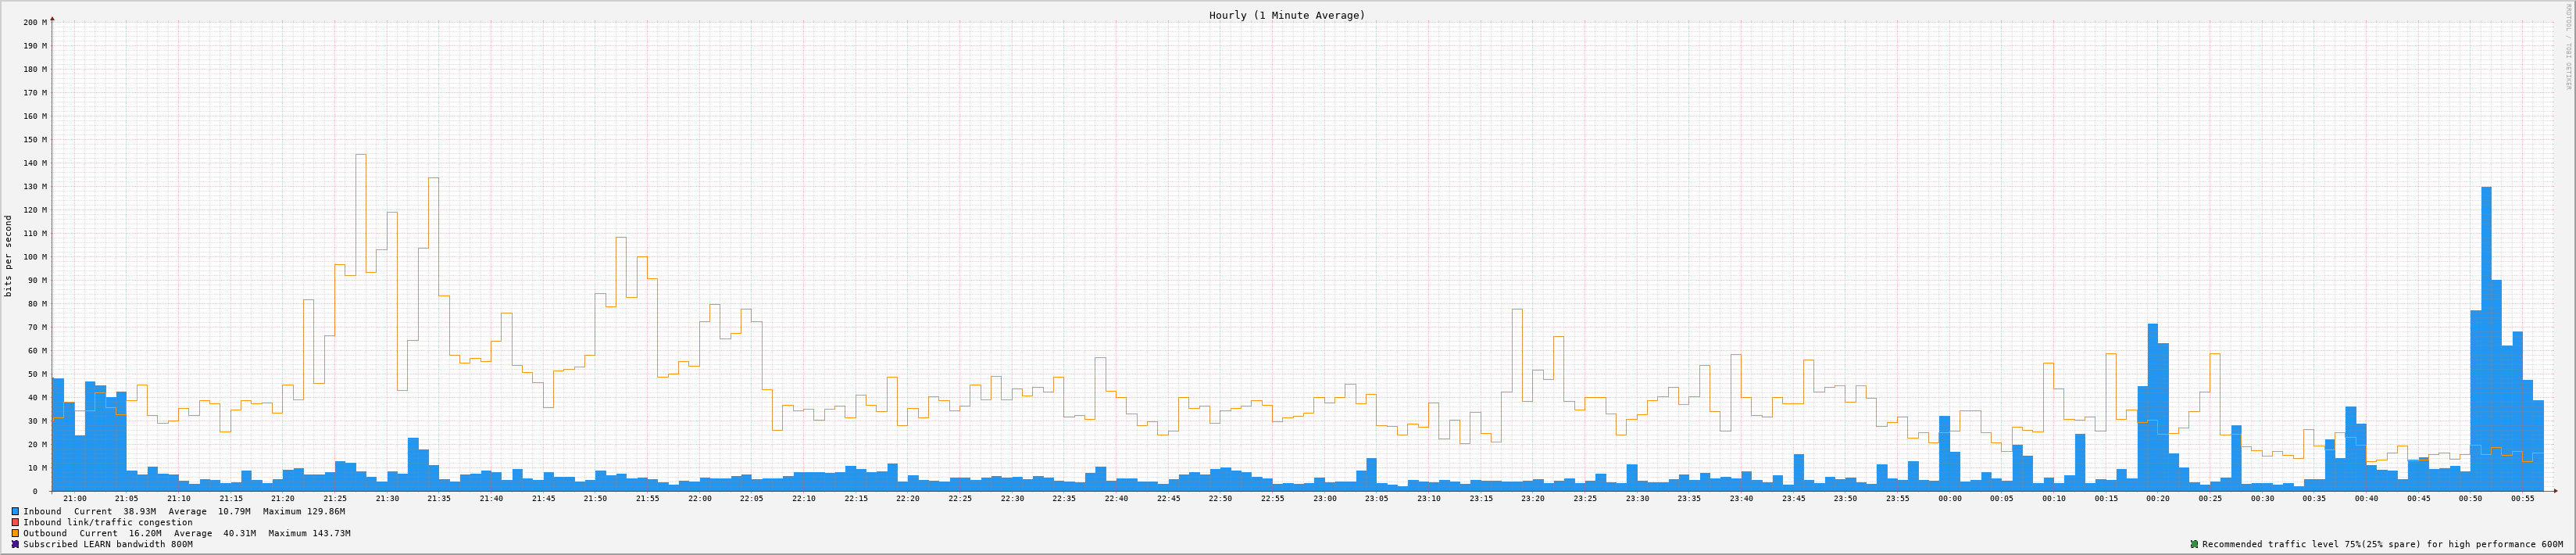Click the 23:20 time label on x-axis

tap(1532, 498)
